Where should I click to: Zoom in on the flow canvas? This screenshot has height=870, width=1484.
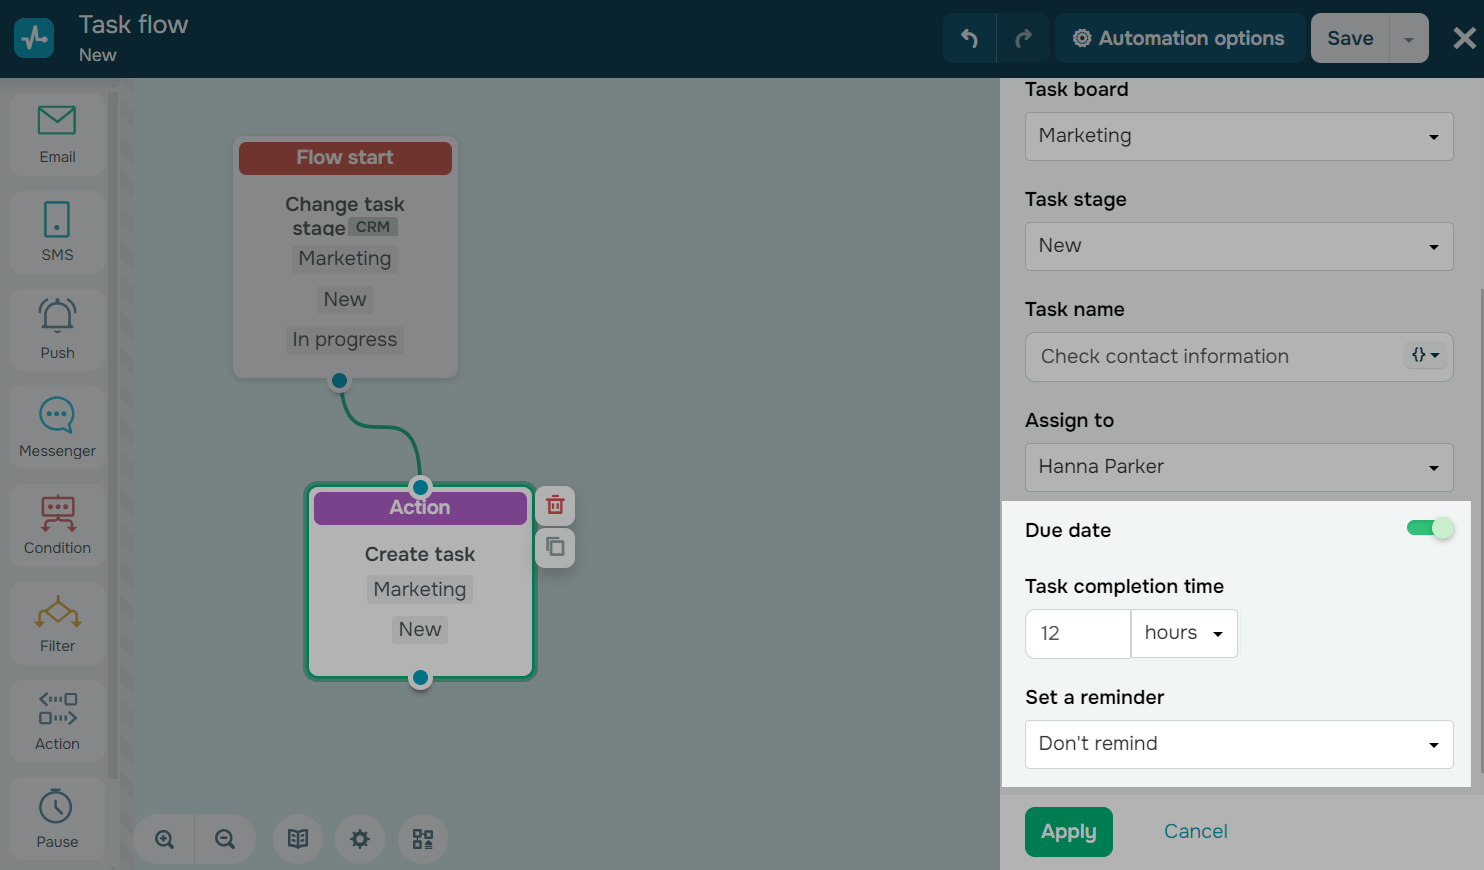tap(165, 839)
